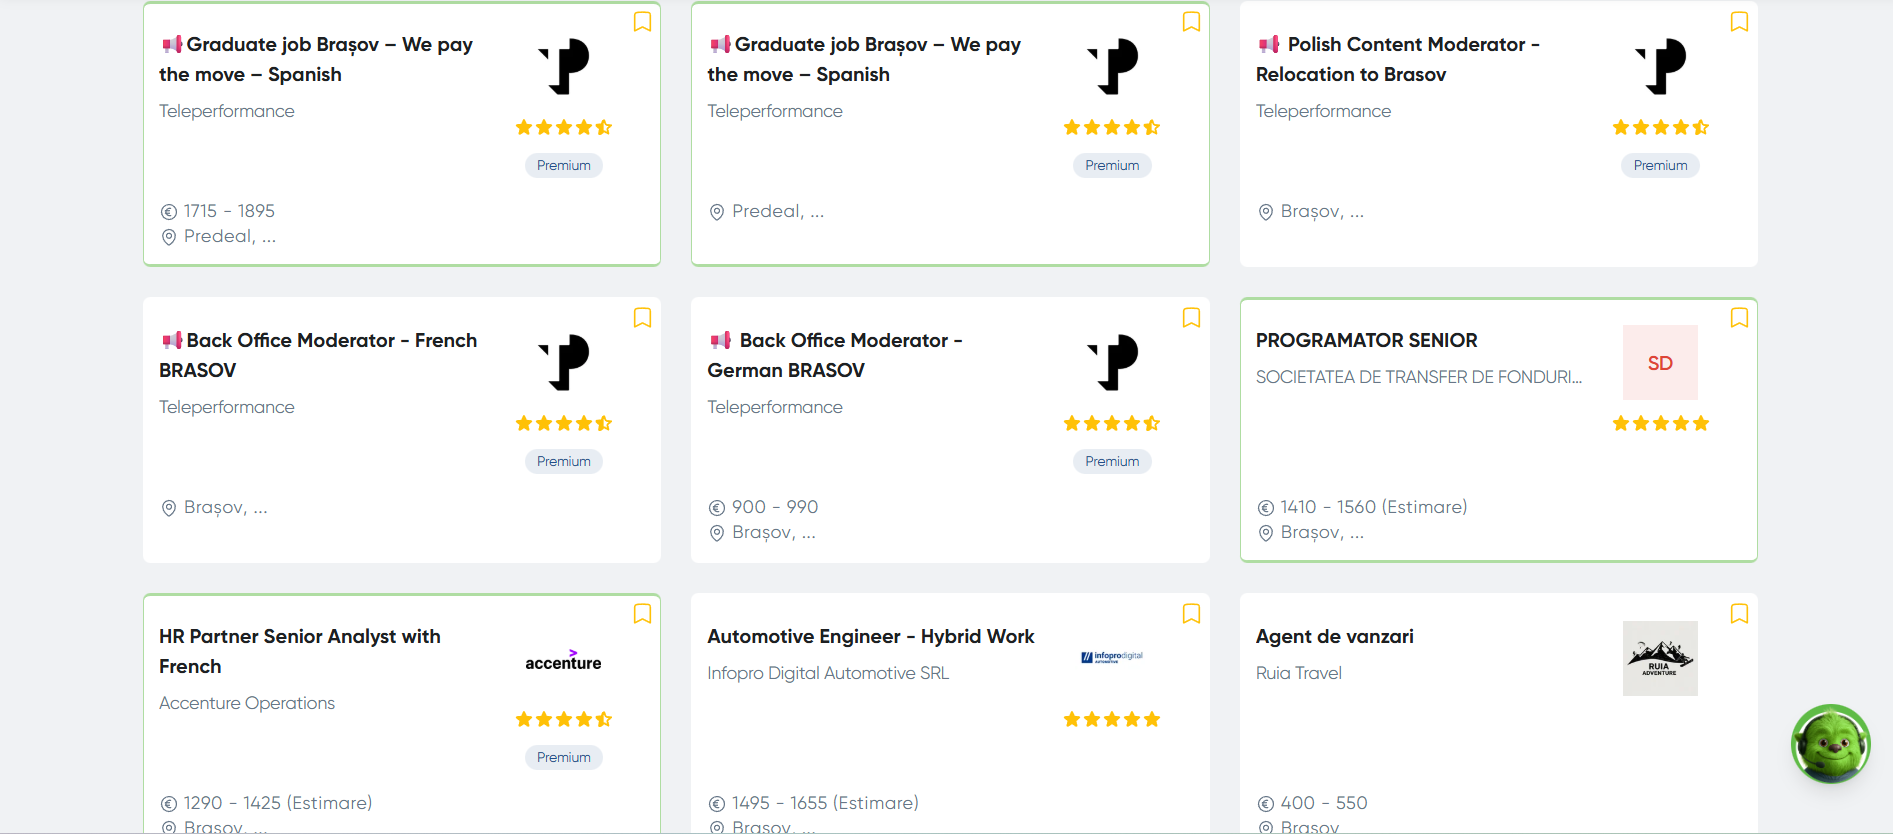
Task: Click Brașov location on Polish Content Moderator card
Action: point(1322,212)
